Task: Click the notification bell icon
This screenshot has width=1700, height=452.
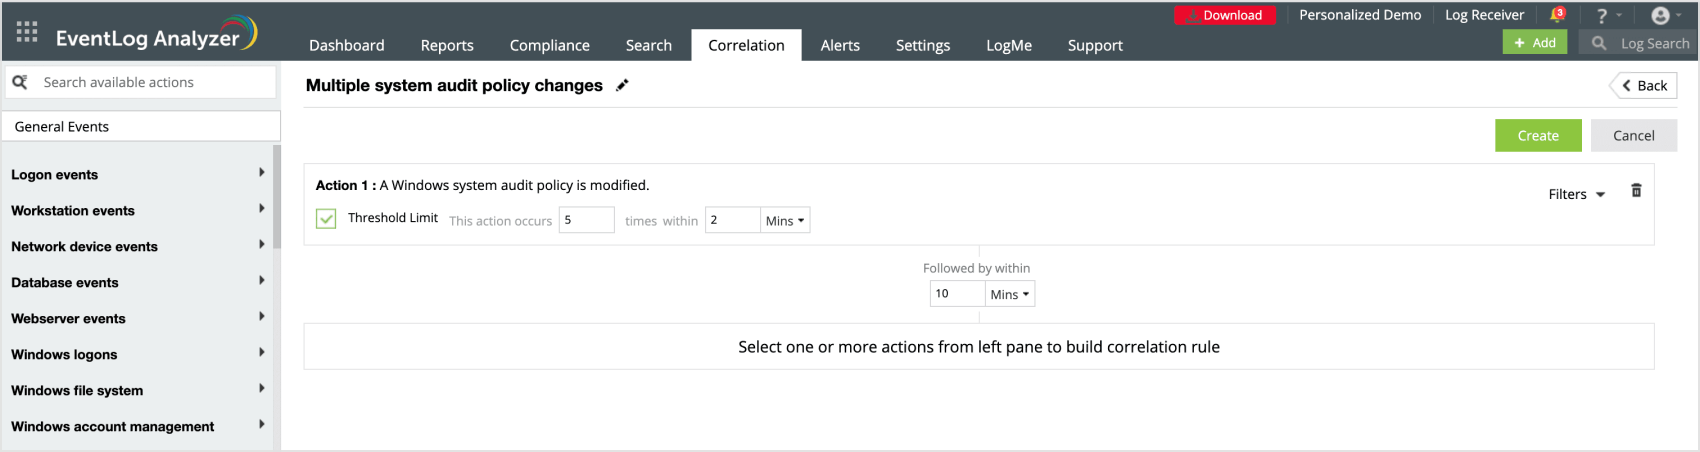Action: coord(1557,15)
